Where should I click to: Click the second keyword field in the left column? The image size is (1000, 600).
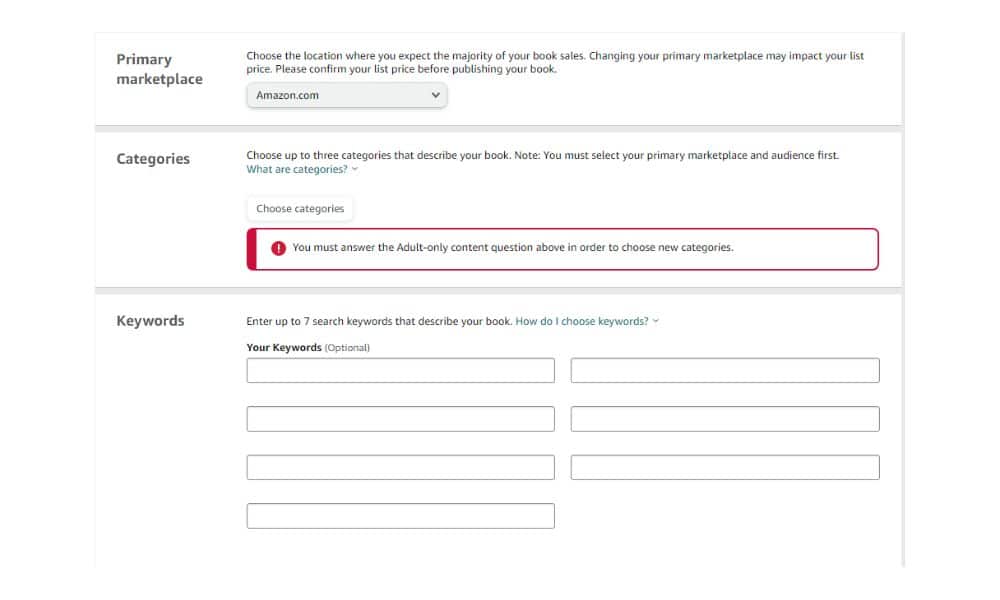point(401,419)
